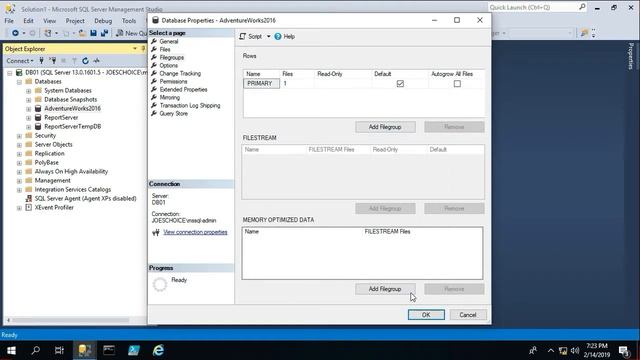Open Task View from the taskbar
Image resolution: width=640 pixels, height=360 pixels.
pos(59,350)
